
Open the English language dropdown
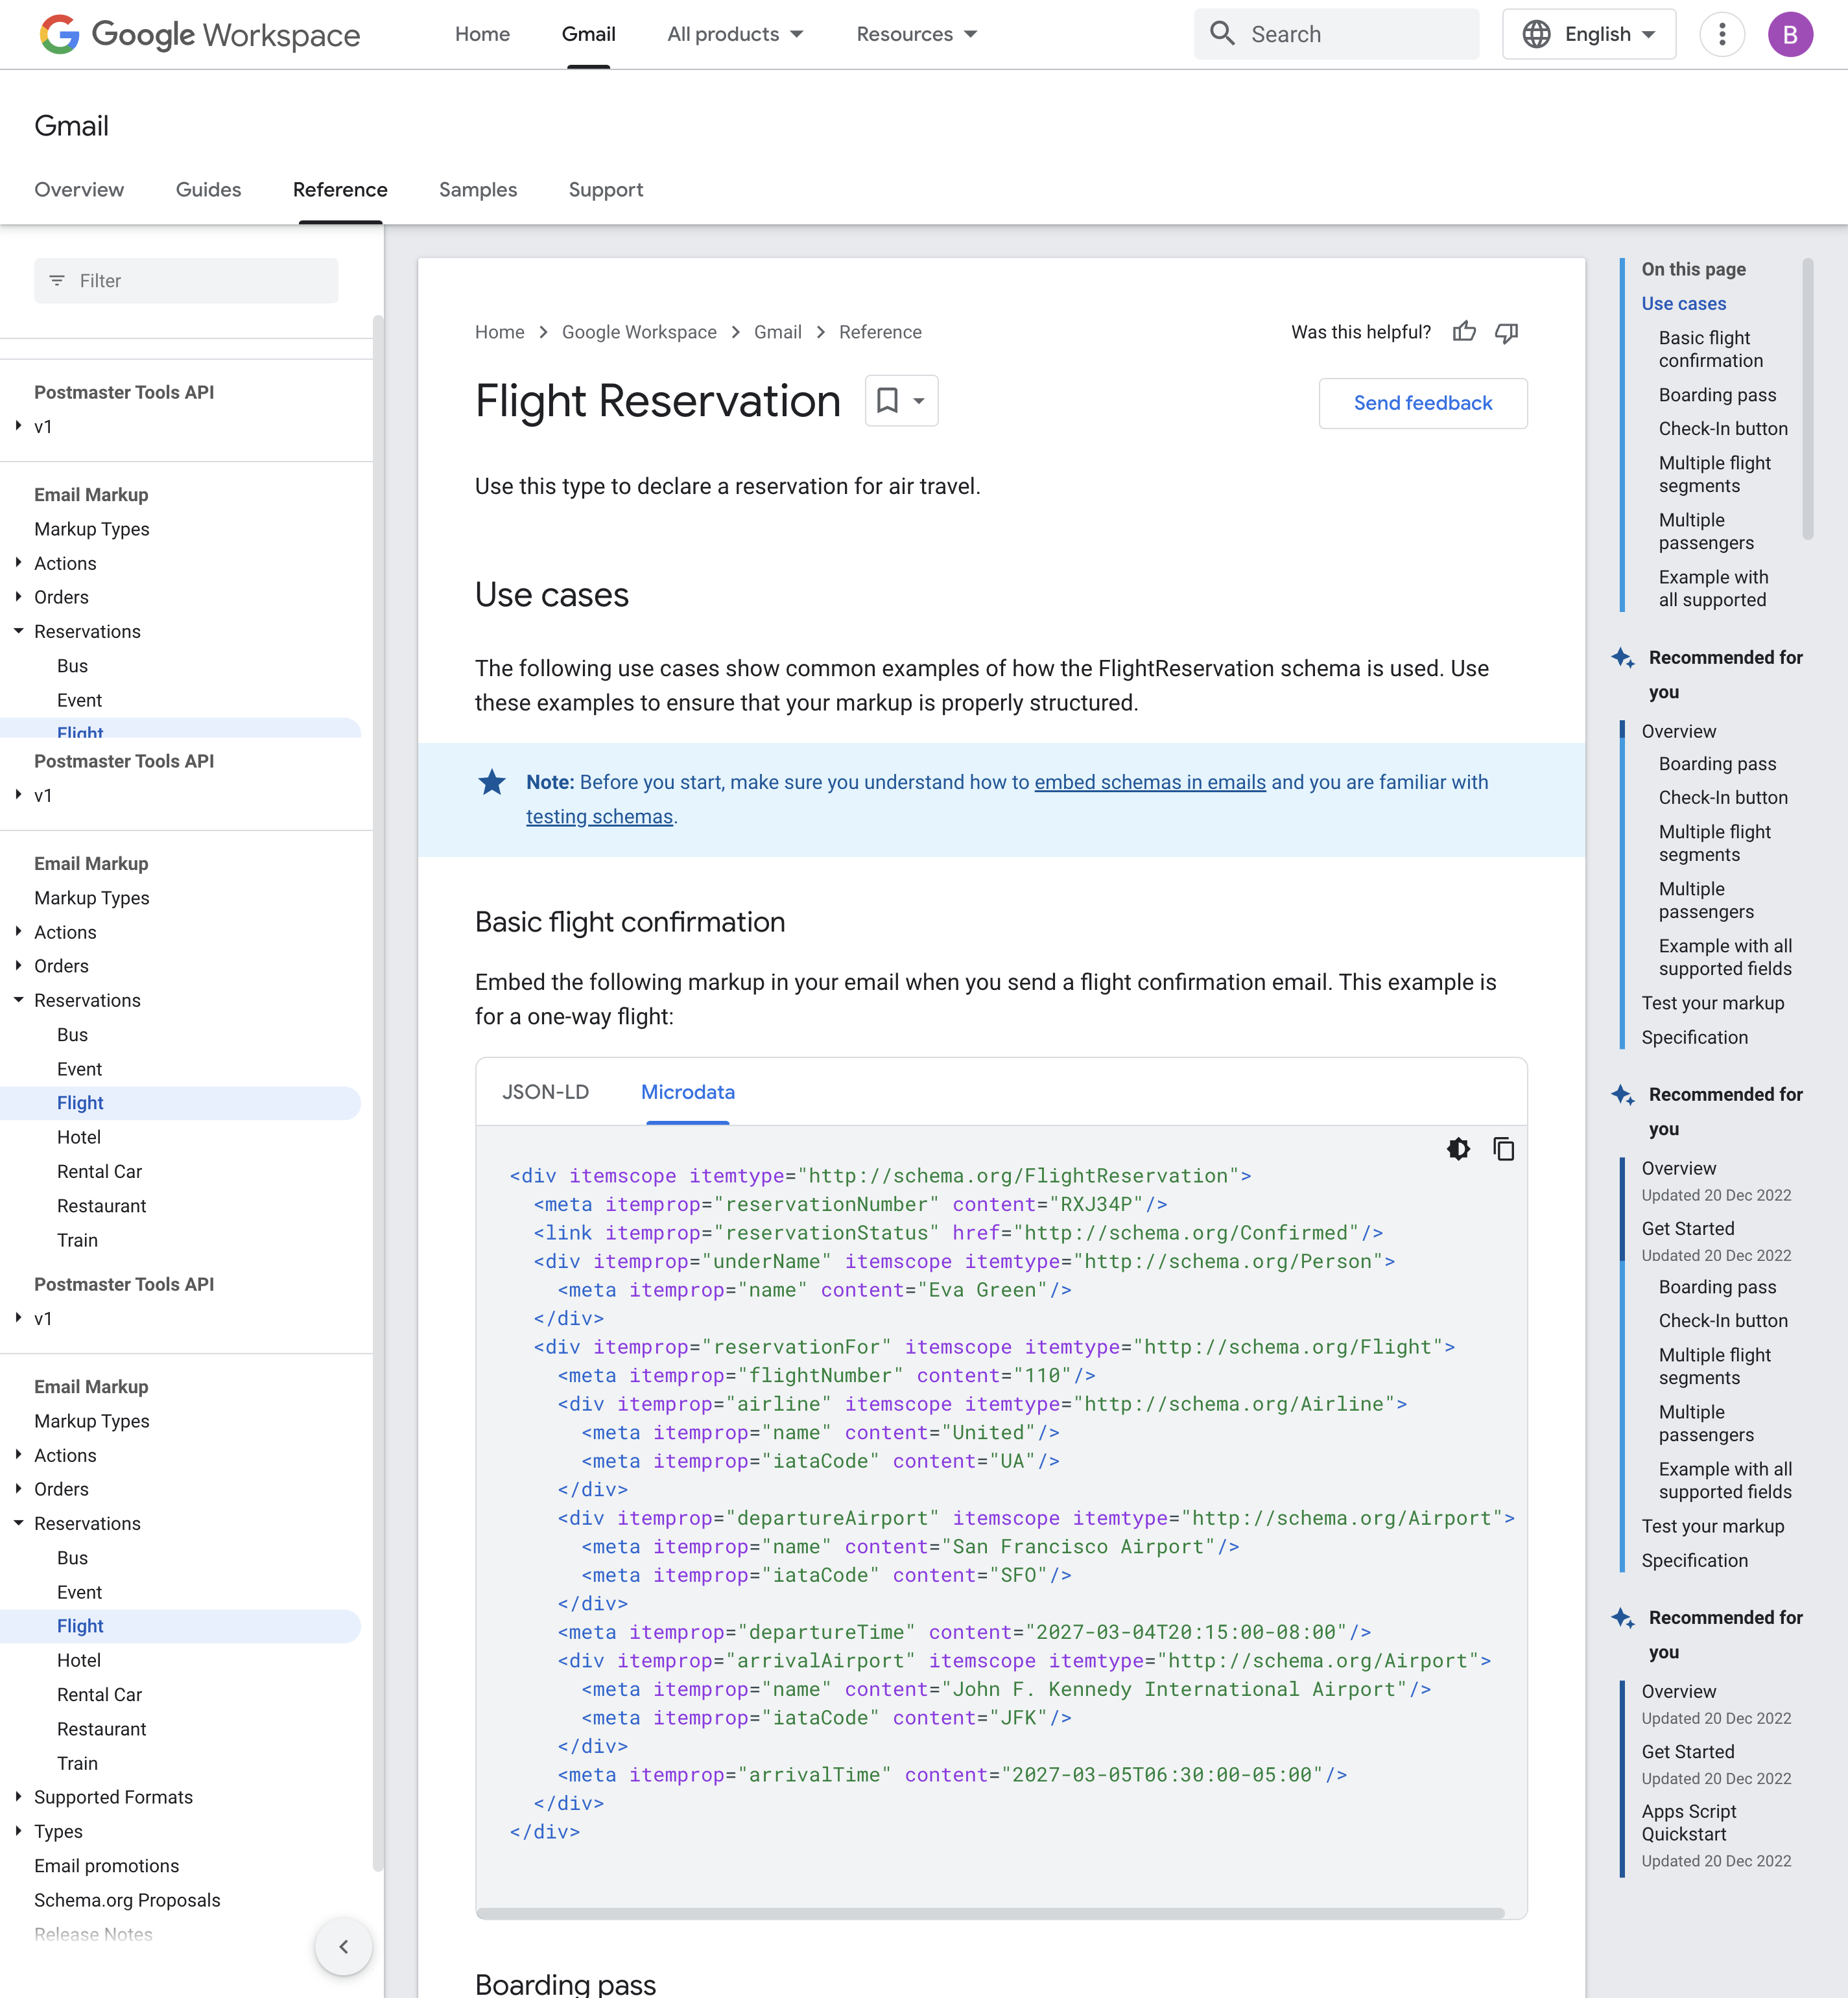(x=1588, y=34)
